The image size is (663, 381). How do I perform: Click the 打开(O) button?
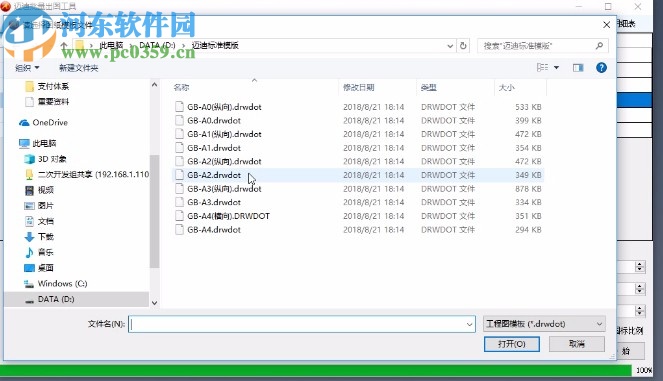pos(512,344)
